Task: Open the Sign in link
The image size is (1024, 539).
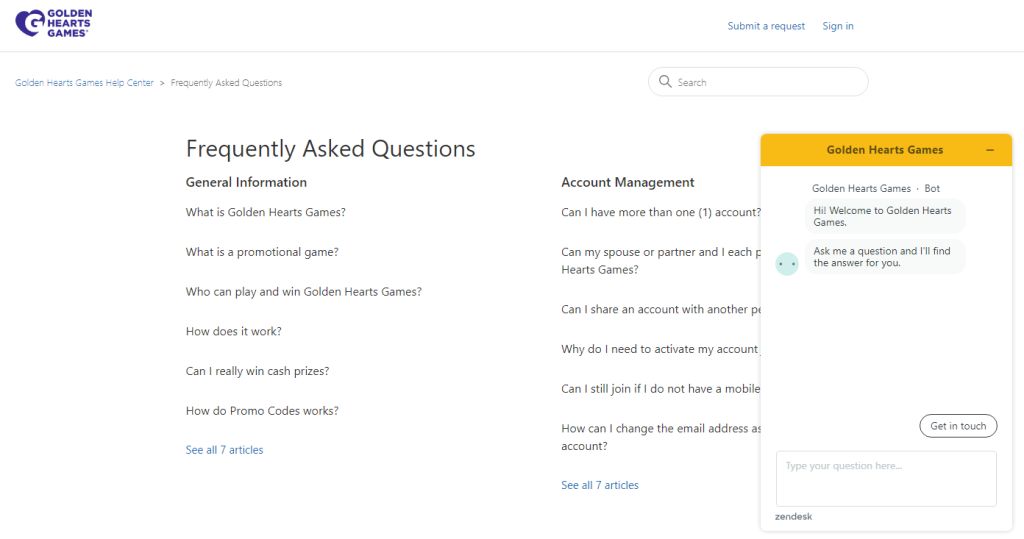Action: tap(837, 26)
